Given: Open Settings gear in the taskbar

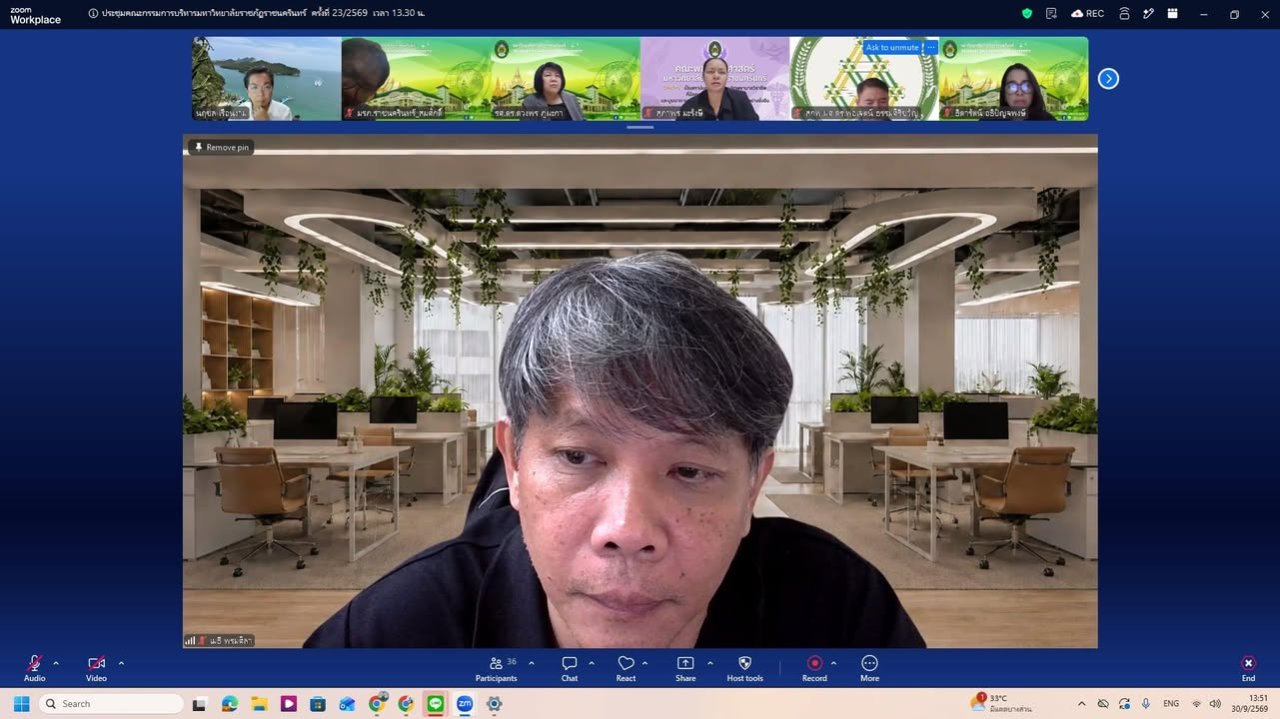Looking at the screenshot, I should coord(494,704).
